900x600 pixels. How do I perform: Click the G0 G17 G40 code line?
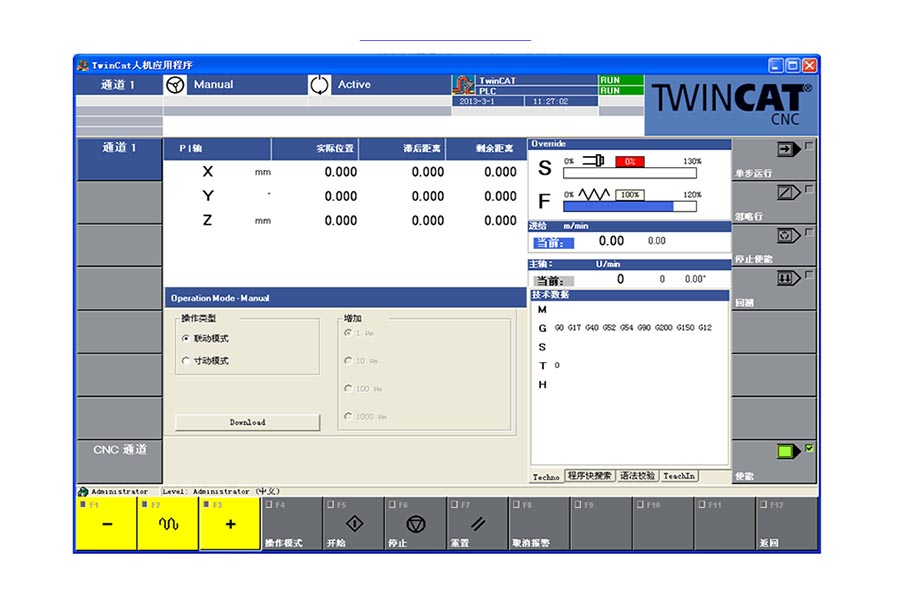tap(633, 327)
